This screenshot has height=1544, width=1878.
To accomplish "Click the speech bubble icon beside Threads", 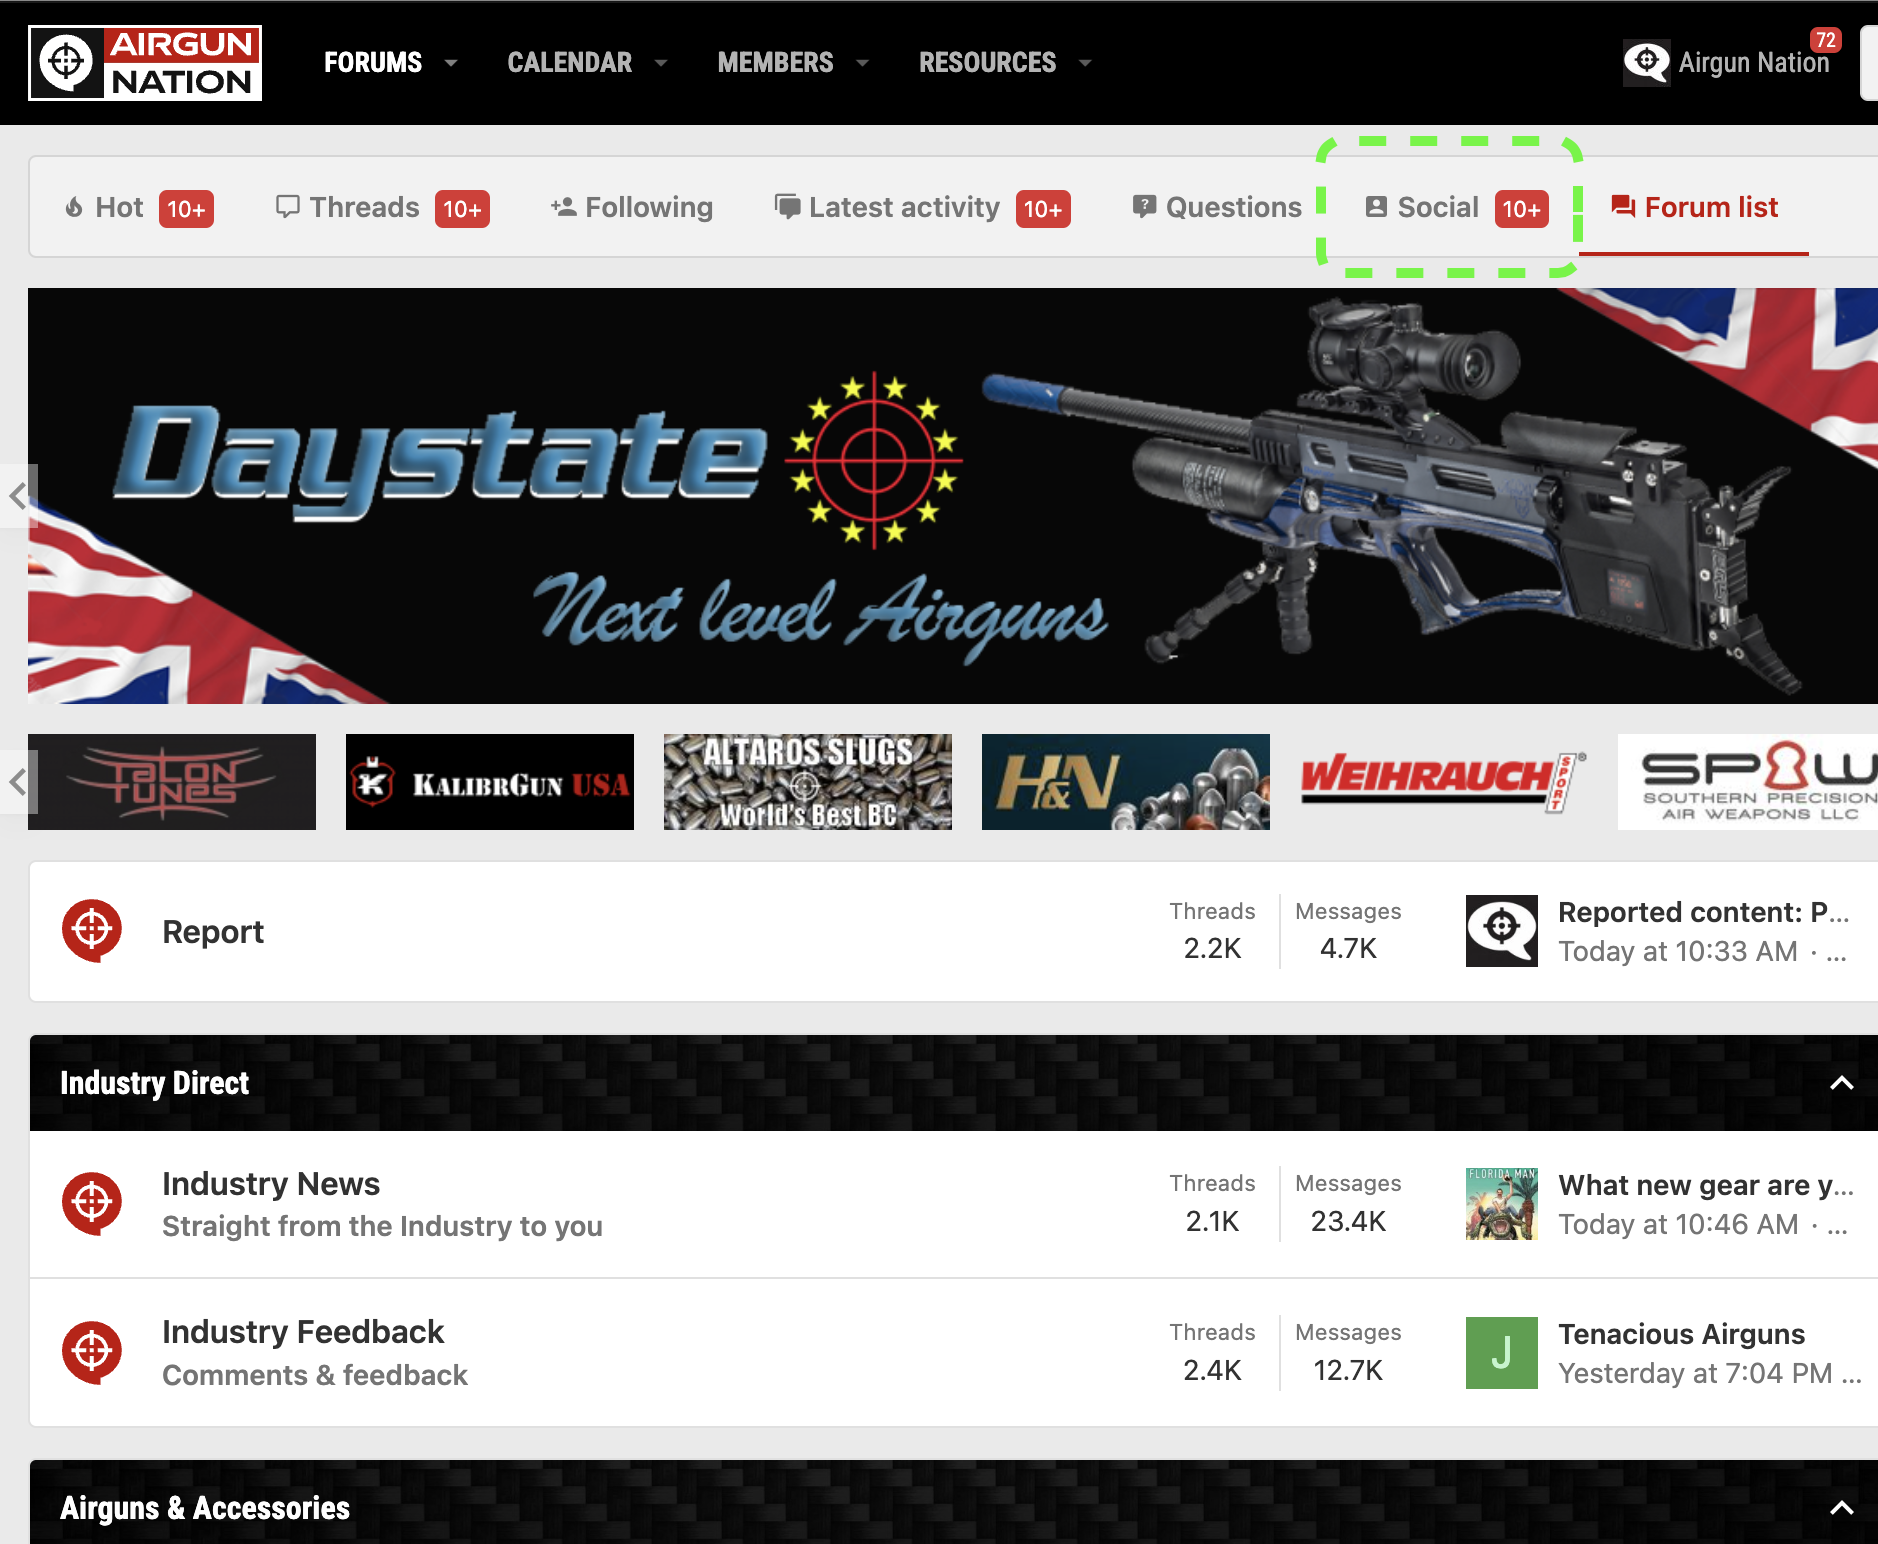I will [287, 207].
